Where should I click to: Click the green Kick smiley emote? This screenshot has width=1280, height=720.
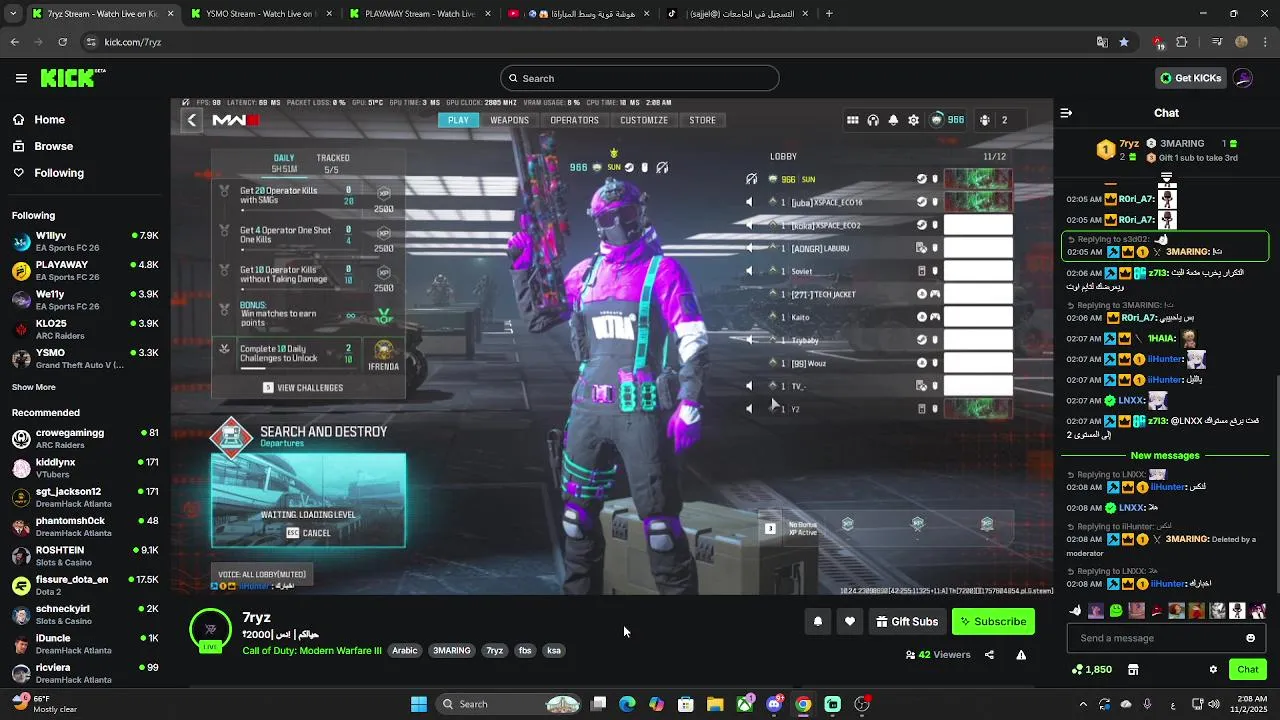pyautogui.click(x=1116, y=610)
